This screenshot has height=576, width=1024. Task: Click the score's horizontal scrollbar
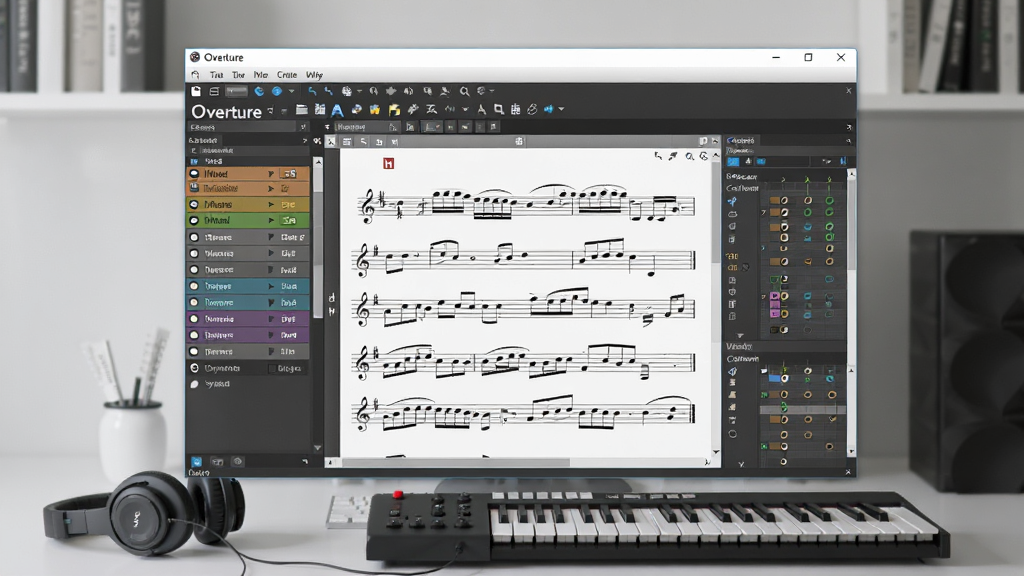[456, 462]
